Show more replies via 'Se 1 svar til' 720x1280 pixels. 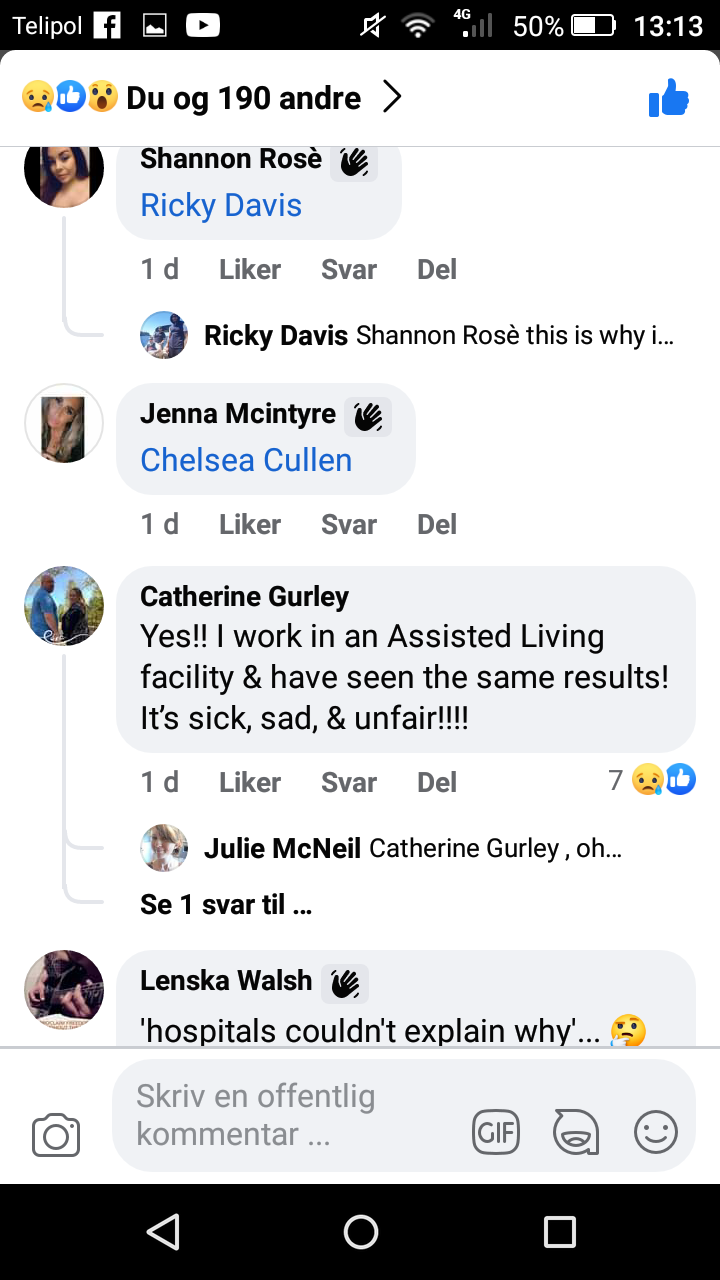(x=226, y=905)
